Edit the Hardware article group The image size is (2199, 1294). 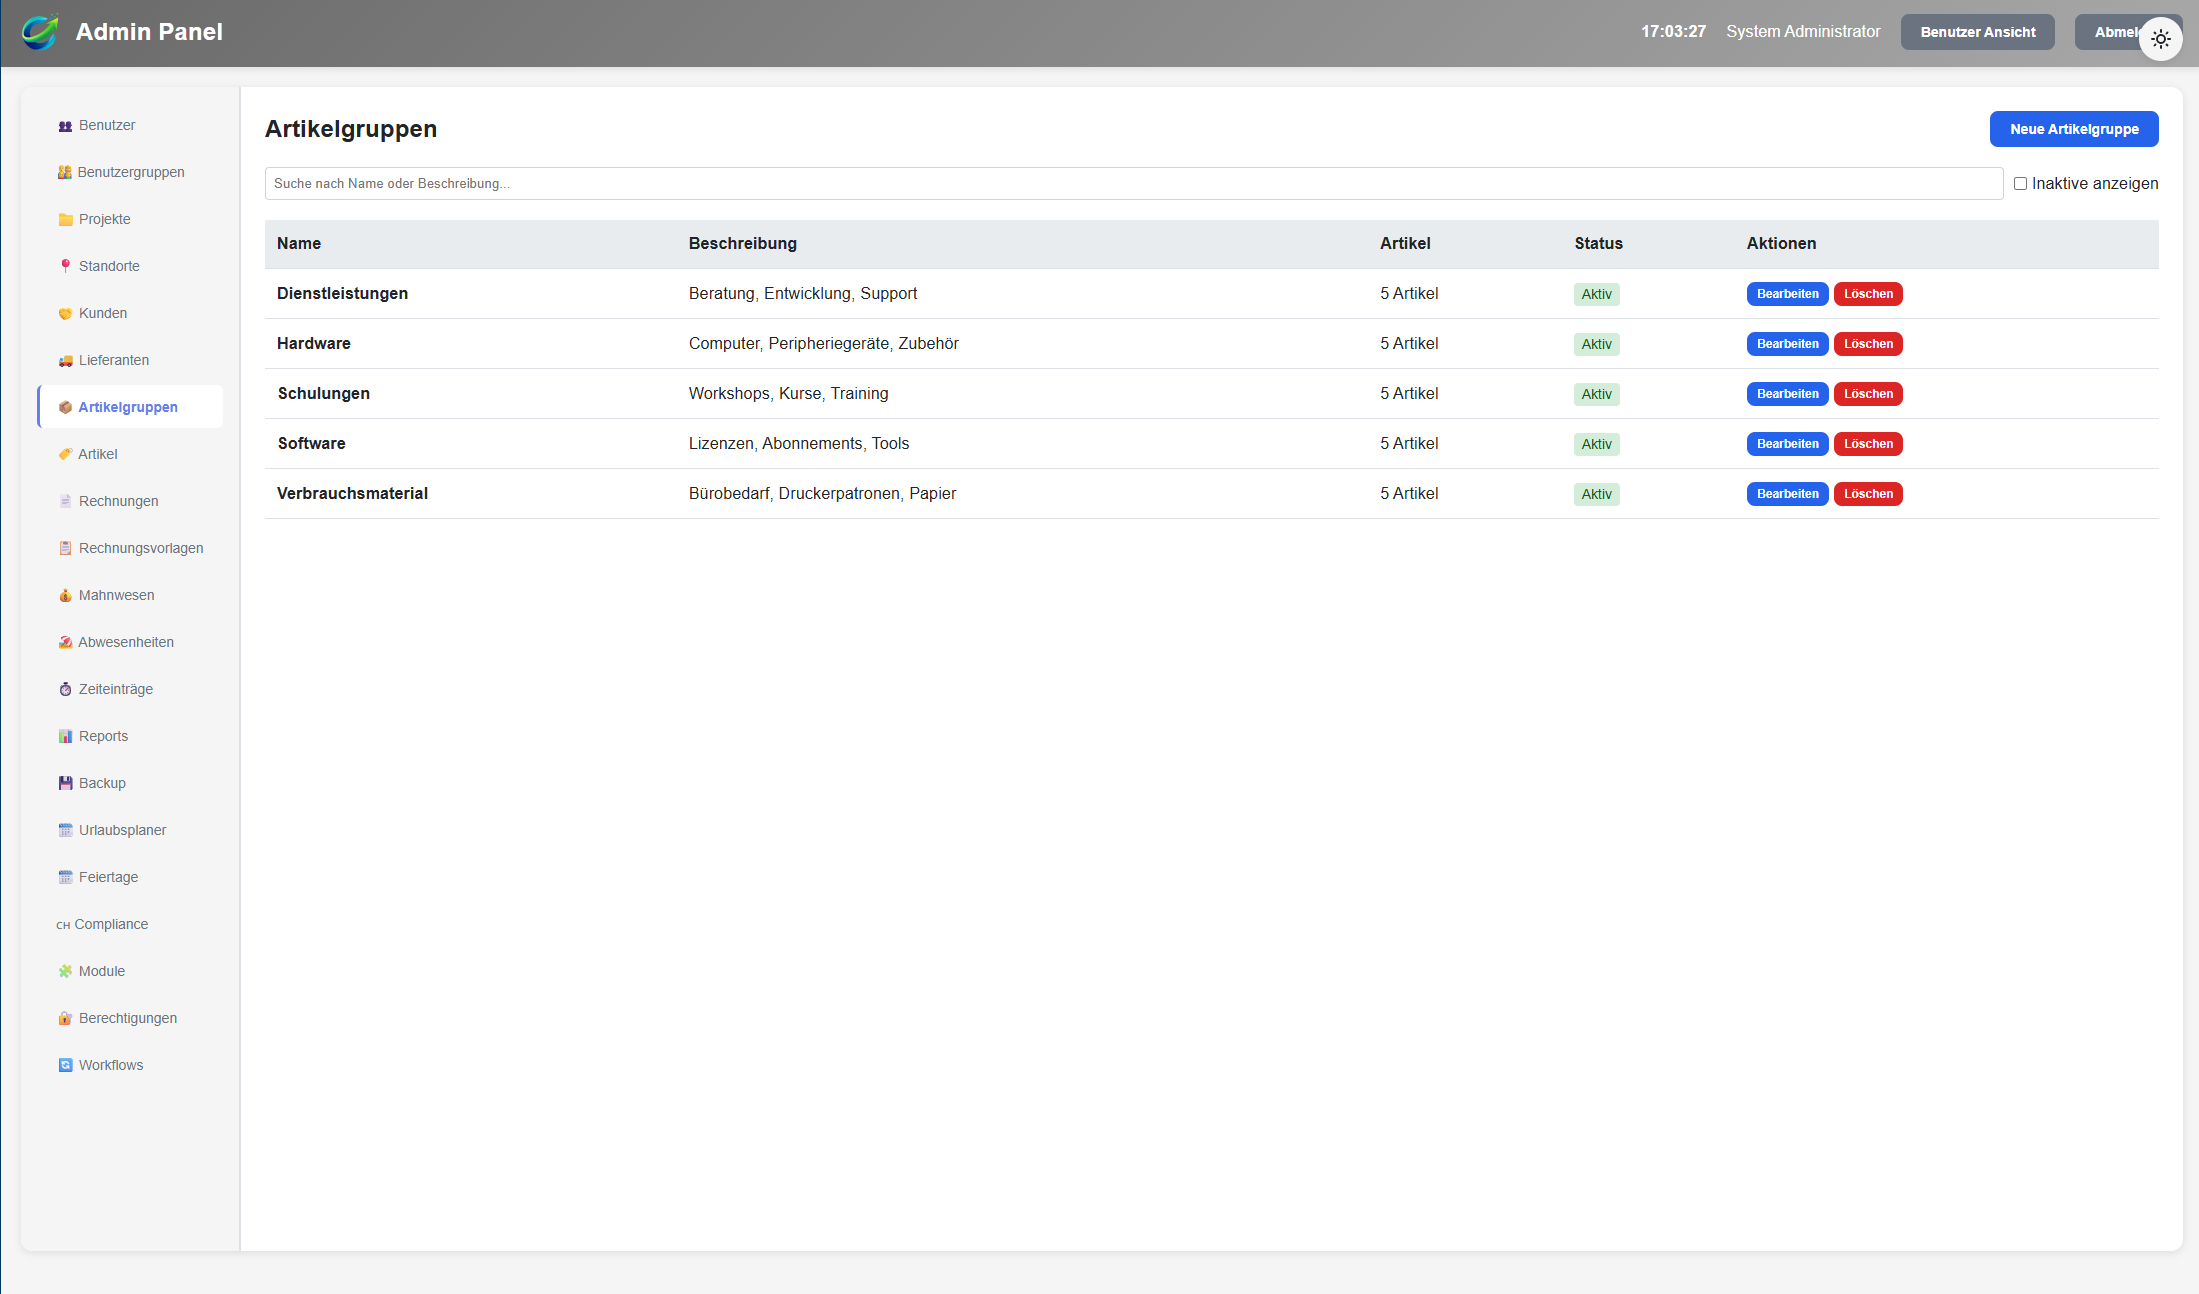coord(1787,344)
